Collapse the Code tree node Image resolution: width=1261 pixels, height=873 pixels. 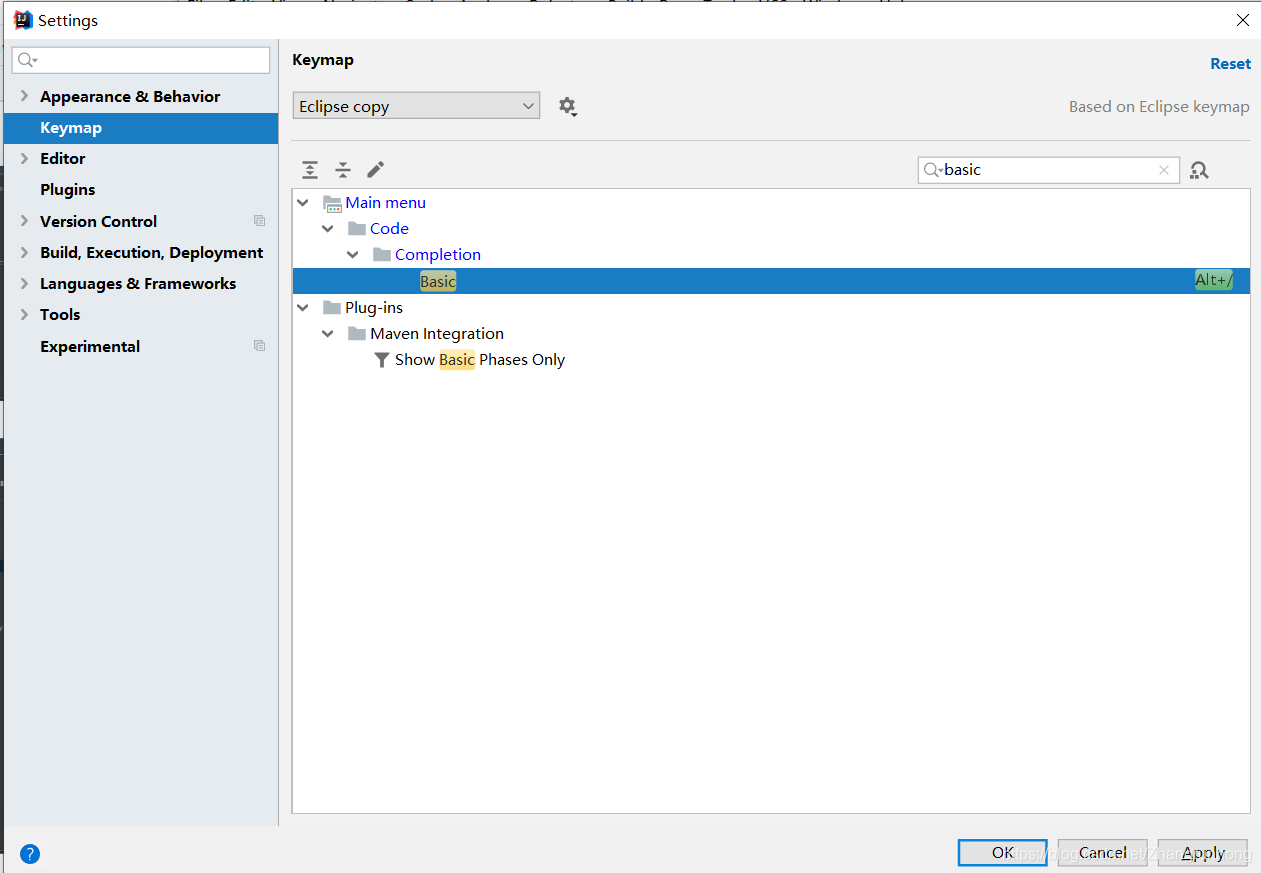click(x=328, y=229)
